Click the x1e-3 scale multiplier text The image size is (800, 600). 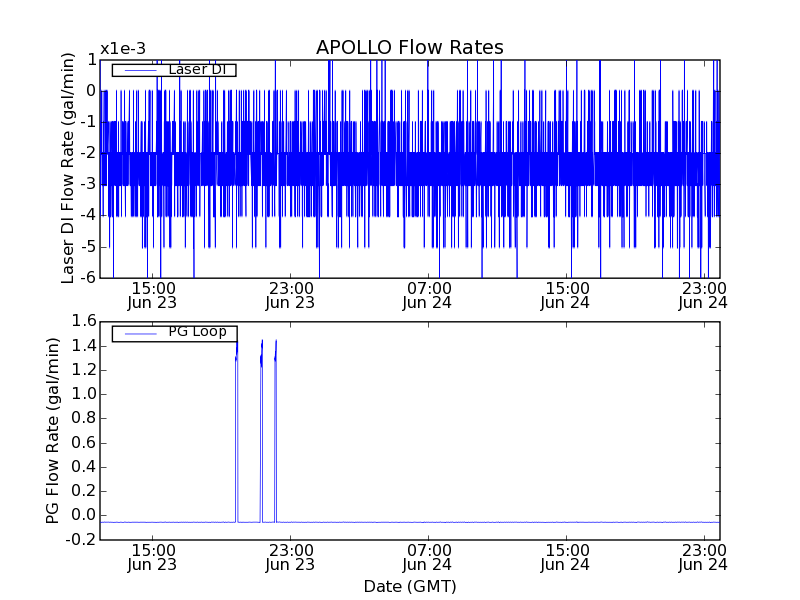[123, 49]
